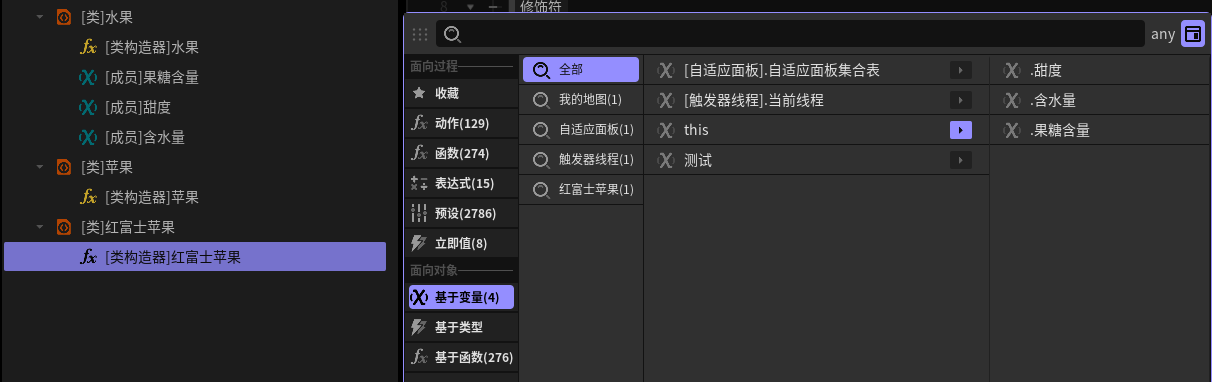The width and height of the screenshot is (1212, 382).
Task: Focus the popup search input field
Action: [790, 34]
